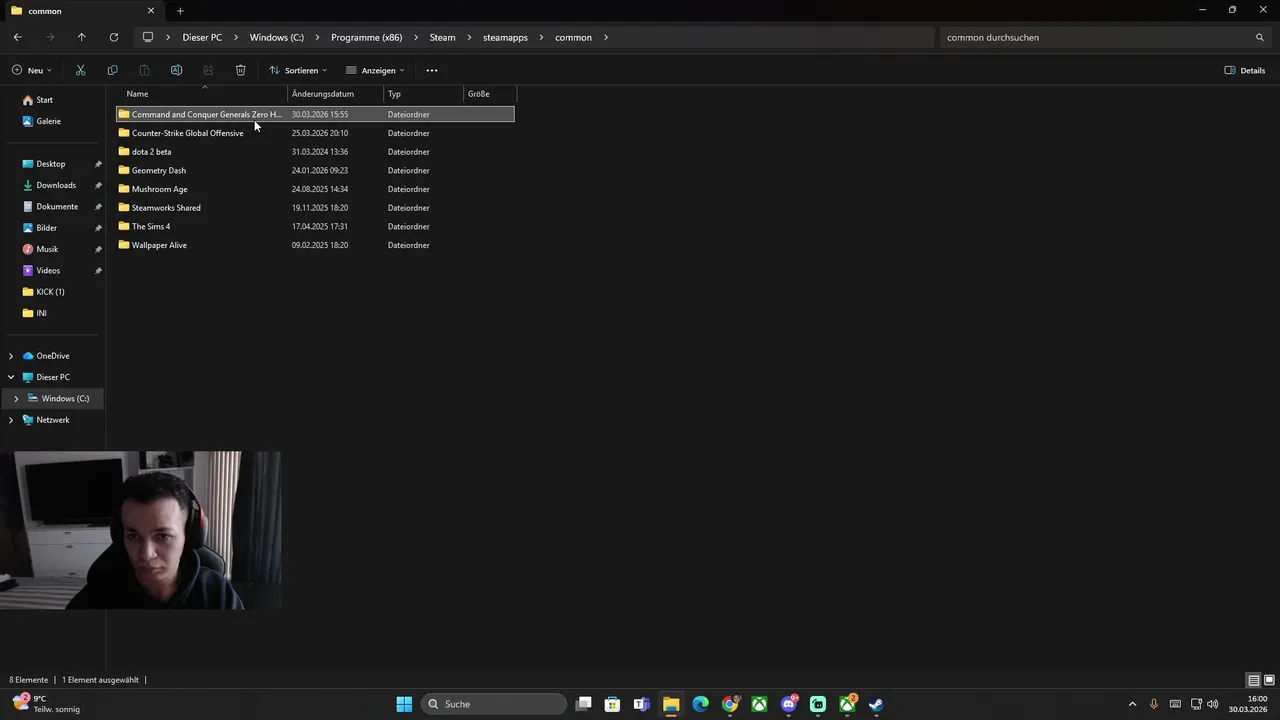Open Microsoft Edge from taskbar

click(700, 704)
